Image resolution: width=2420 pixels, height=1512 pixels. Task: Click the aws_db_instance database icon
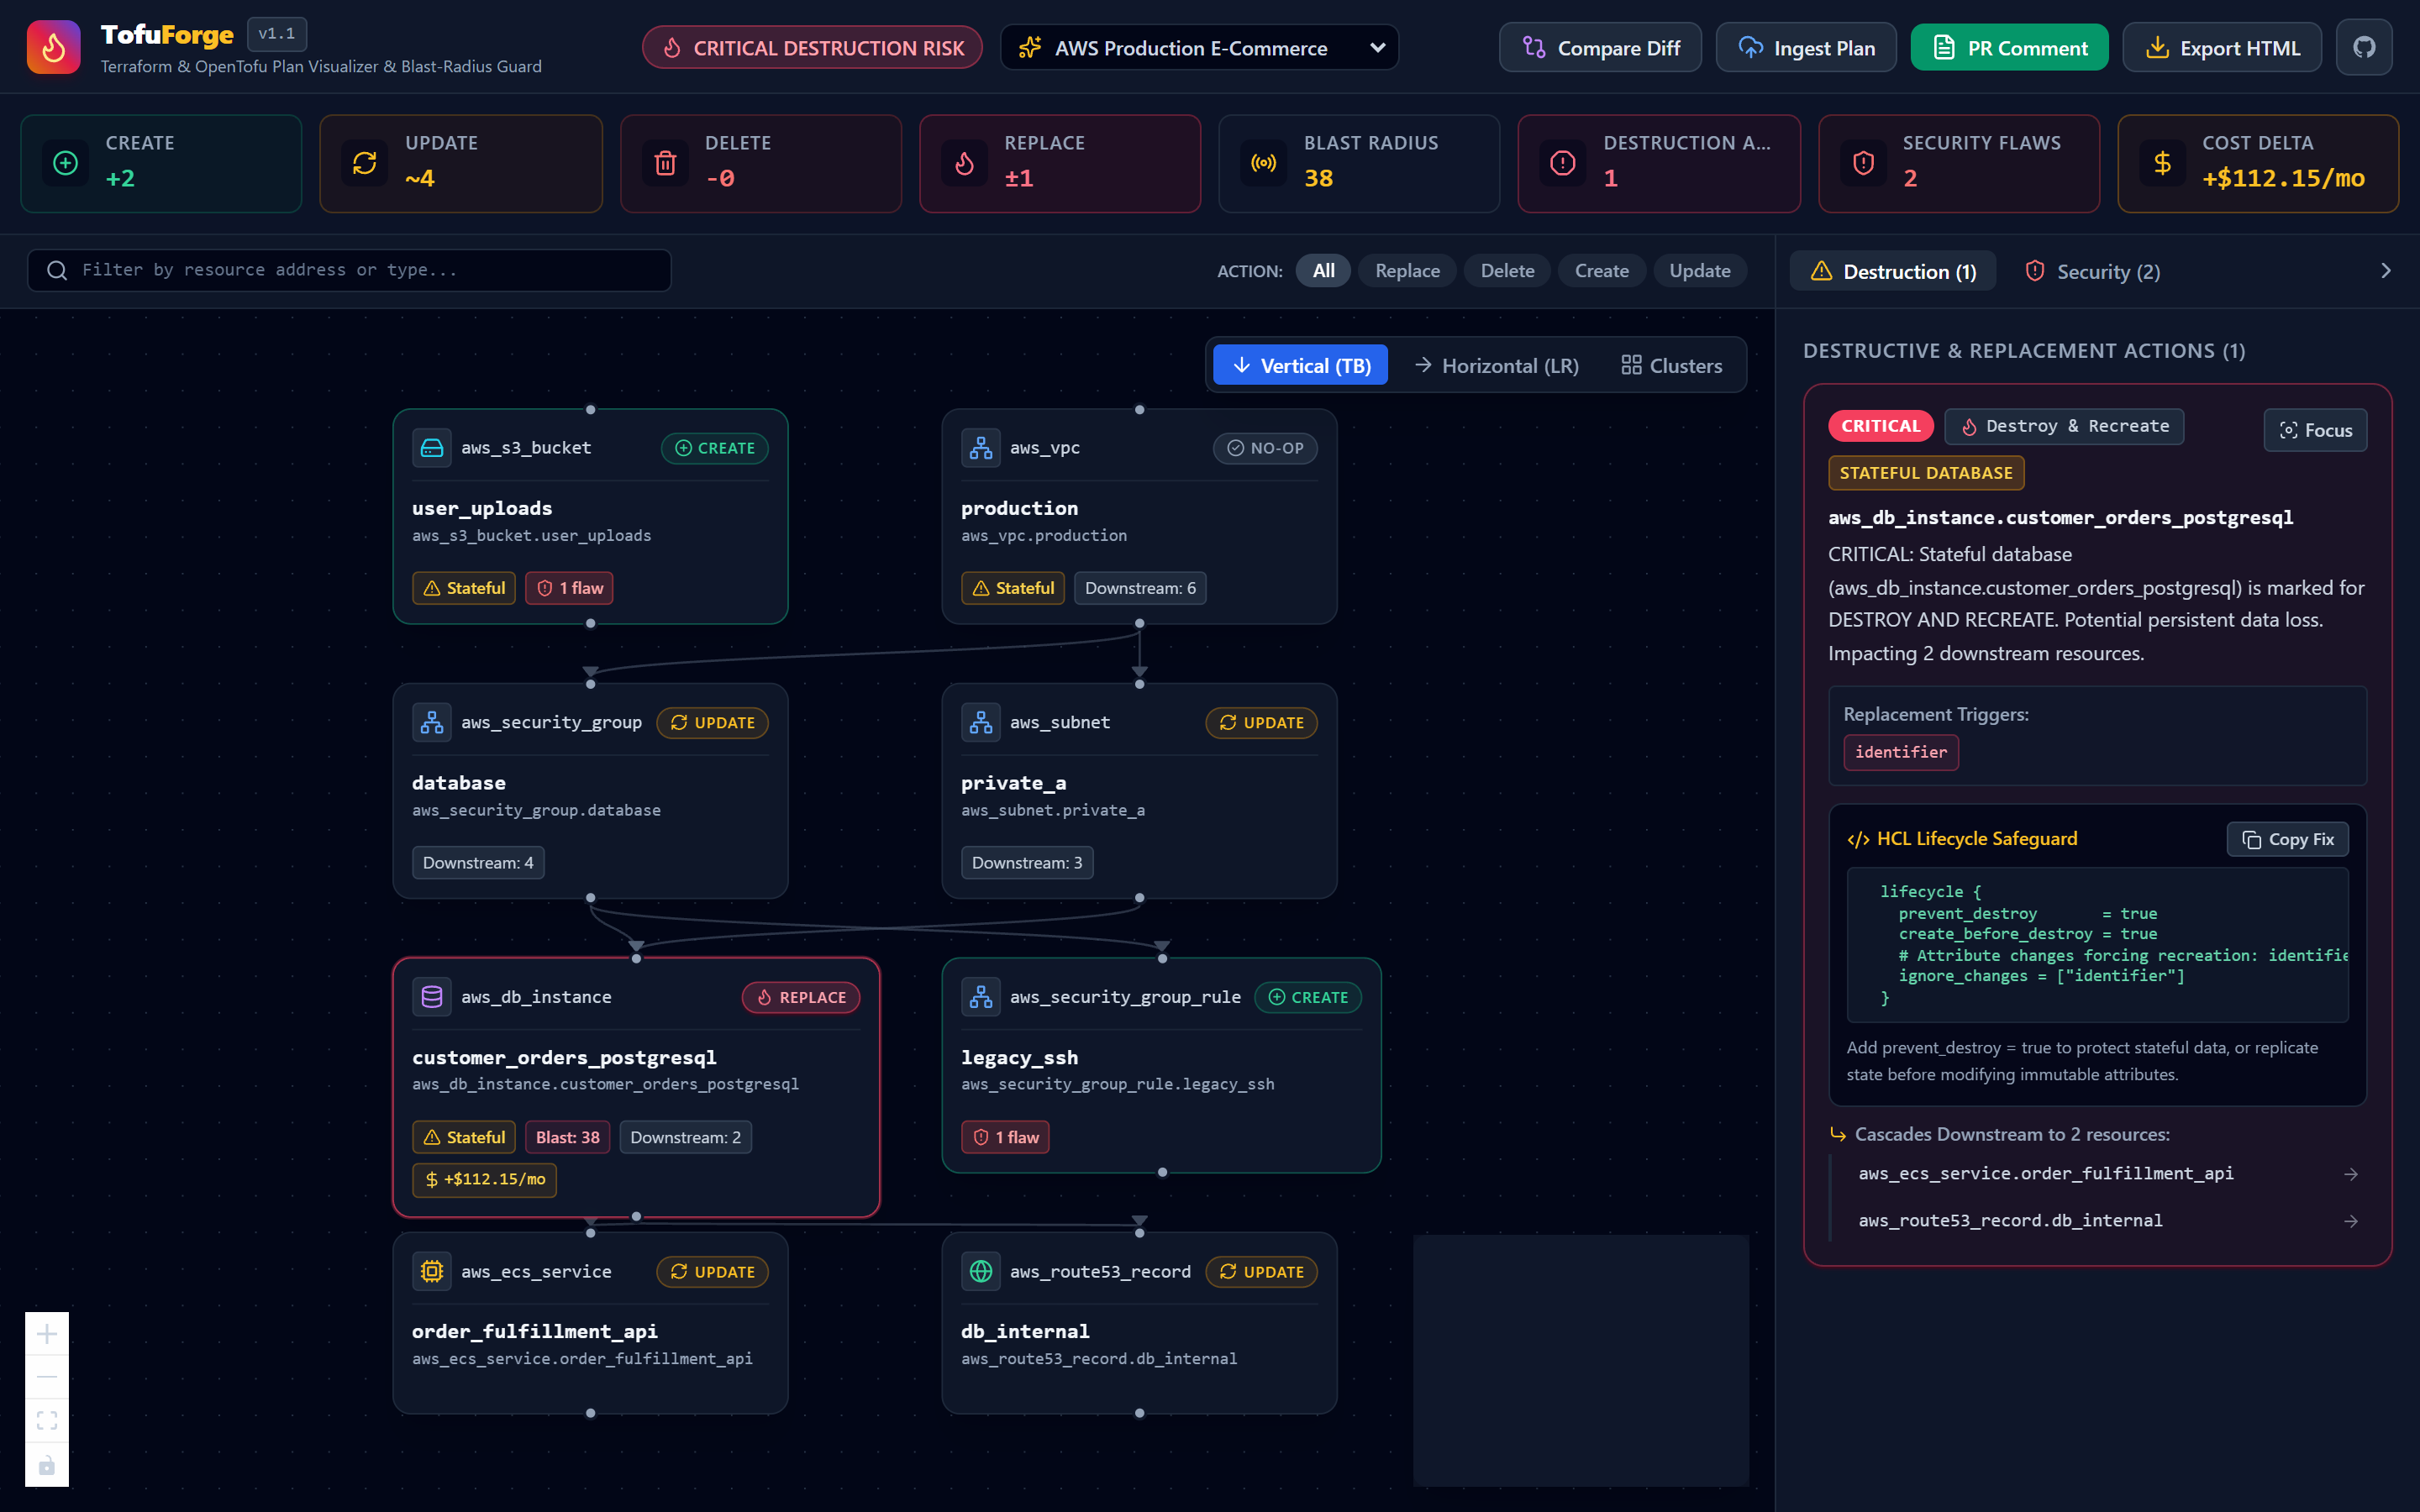[x=432, y=997]
